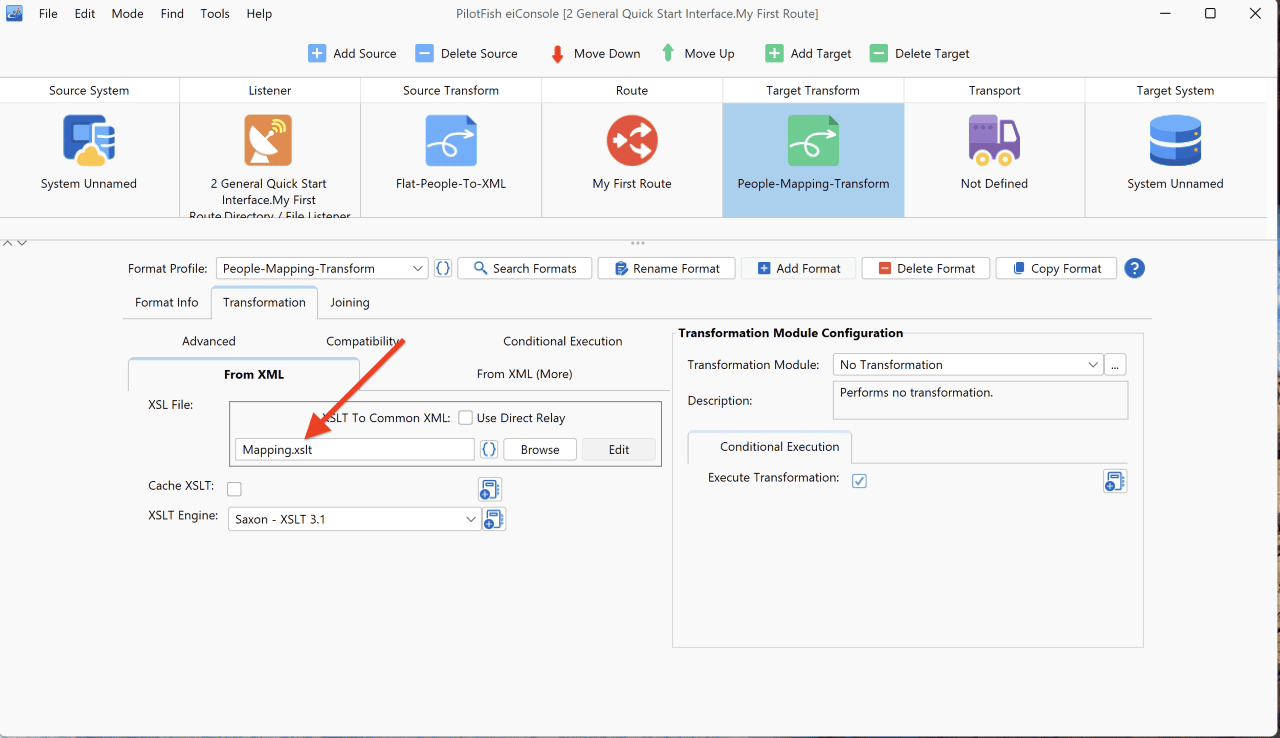The height and width of the screenshot is (738, 1280).
Task: Click the Add Target toolbar button
Action: tap(808, 53)
